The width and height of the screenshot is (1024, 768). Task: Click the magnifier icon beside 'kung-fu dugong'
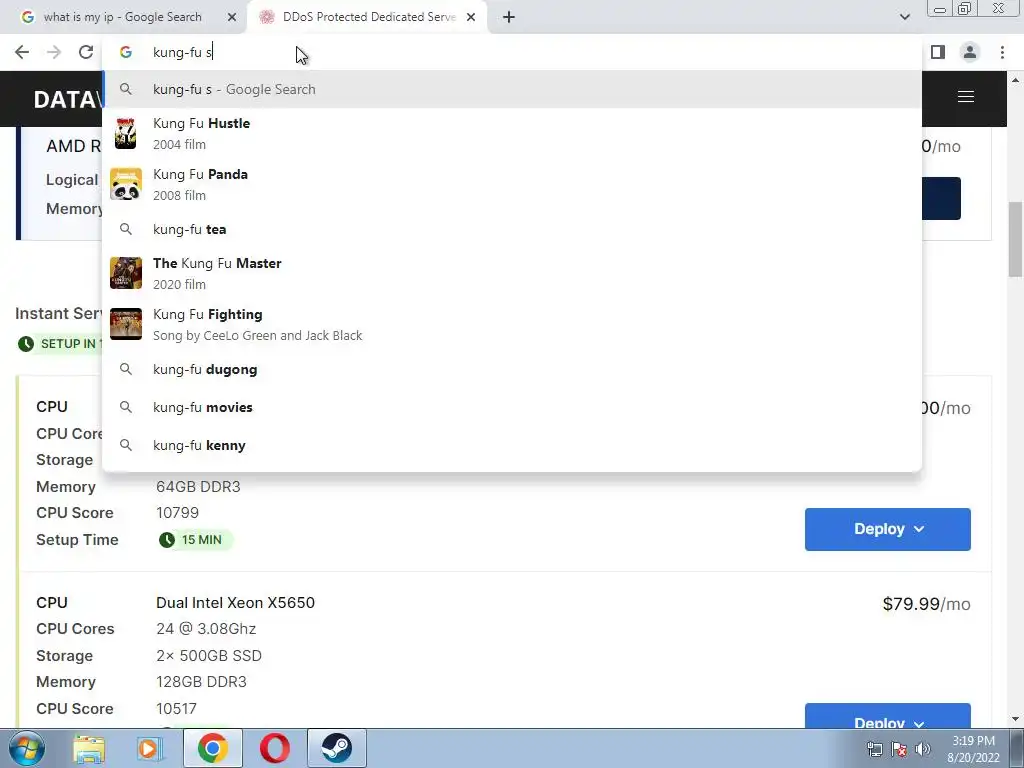126,369
